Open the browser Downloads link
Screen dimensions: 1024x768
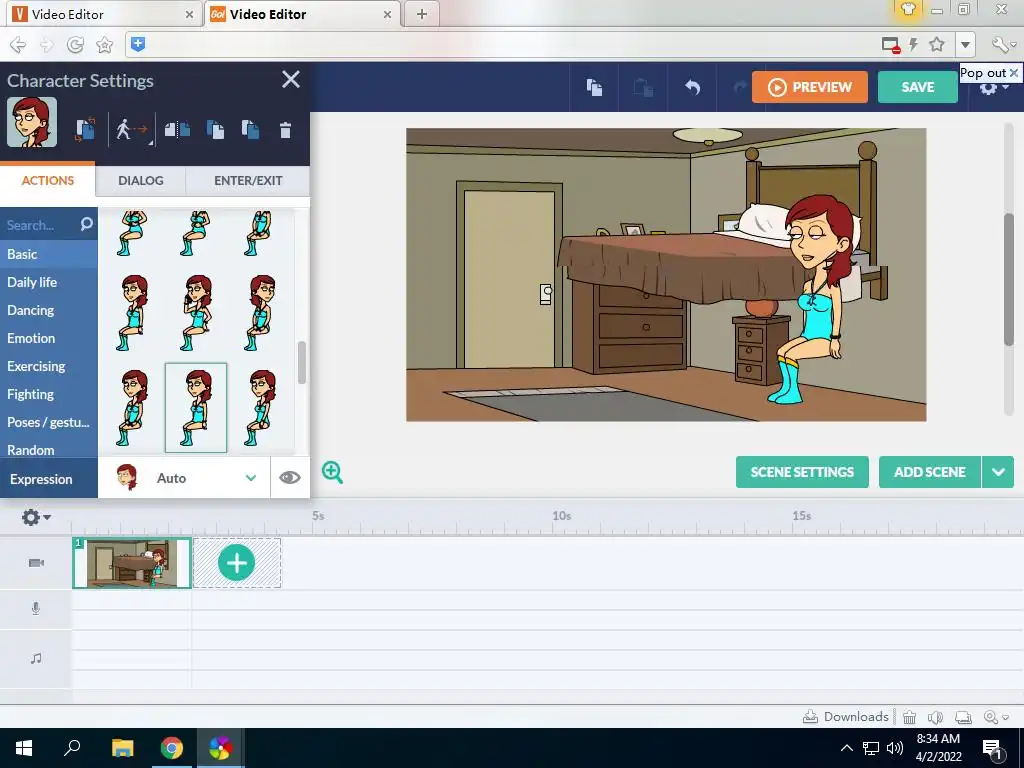[846, 716]
